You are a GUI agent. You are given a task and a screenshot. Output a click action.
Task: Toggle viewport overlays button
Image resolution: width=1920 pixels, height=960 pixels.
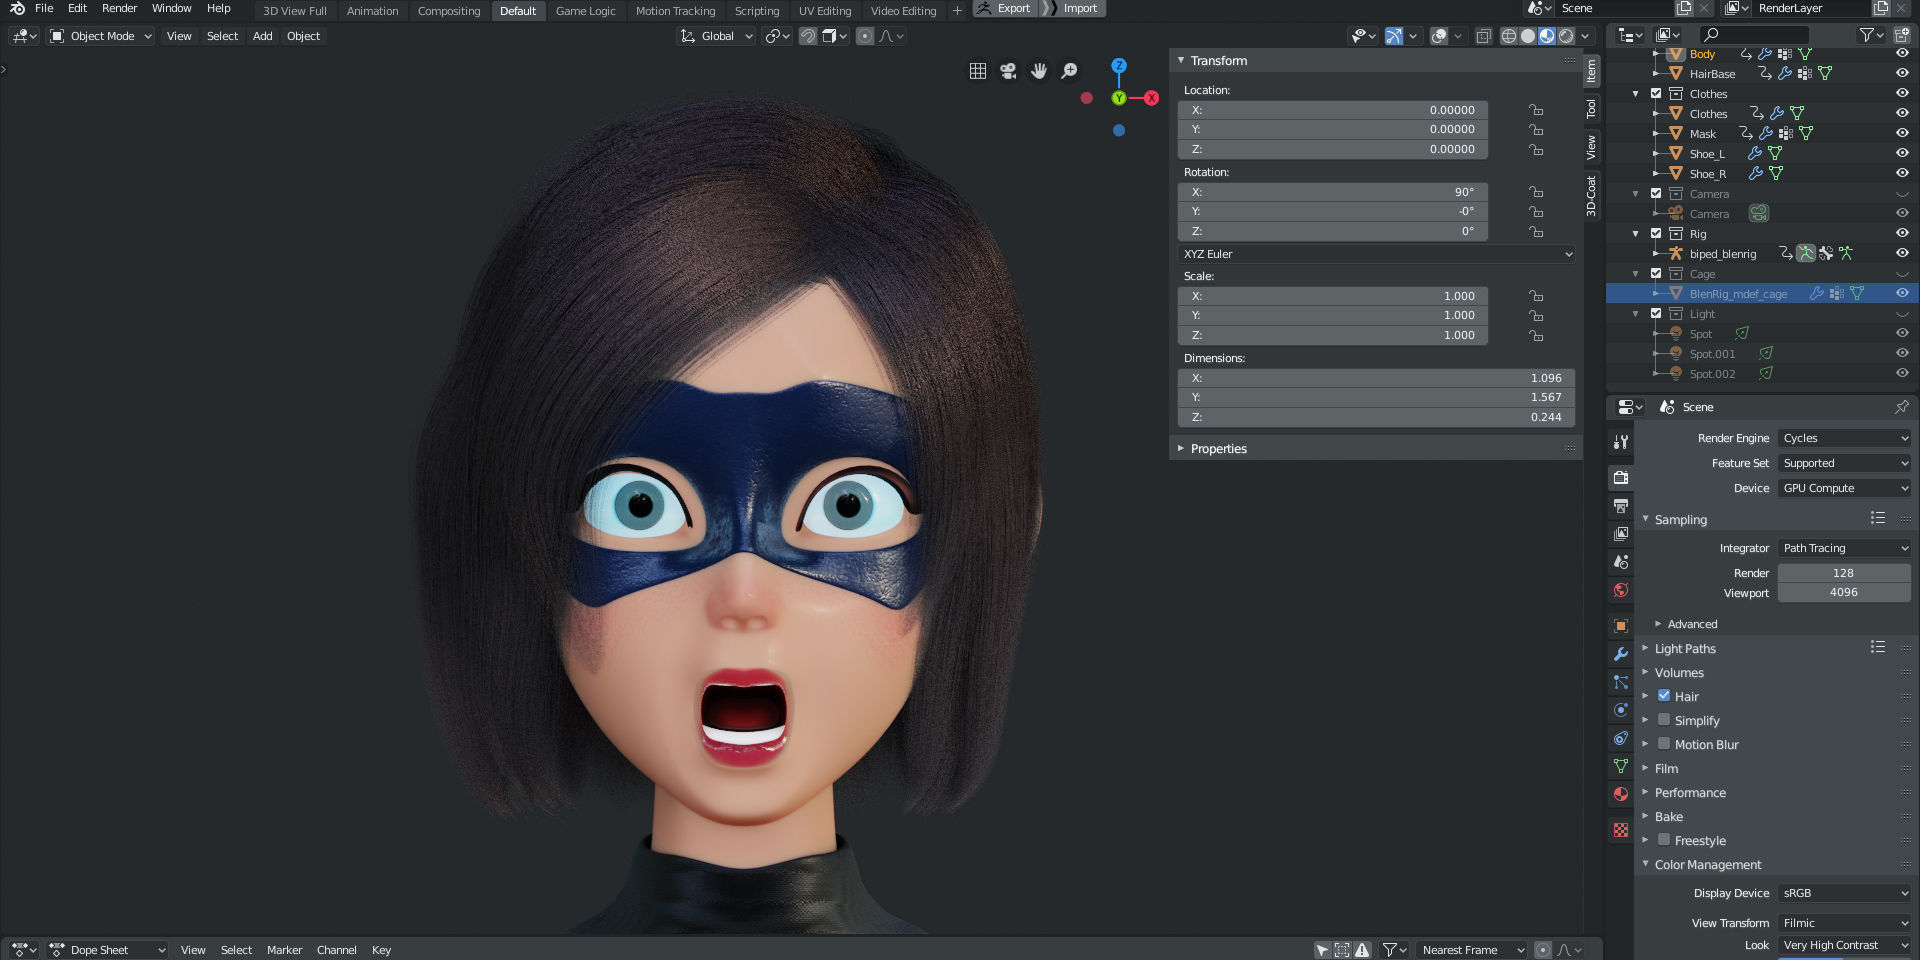coord(1439,36)
